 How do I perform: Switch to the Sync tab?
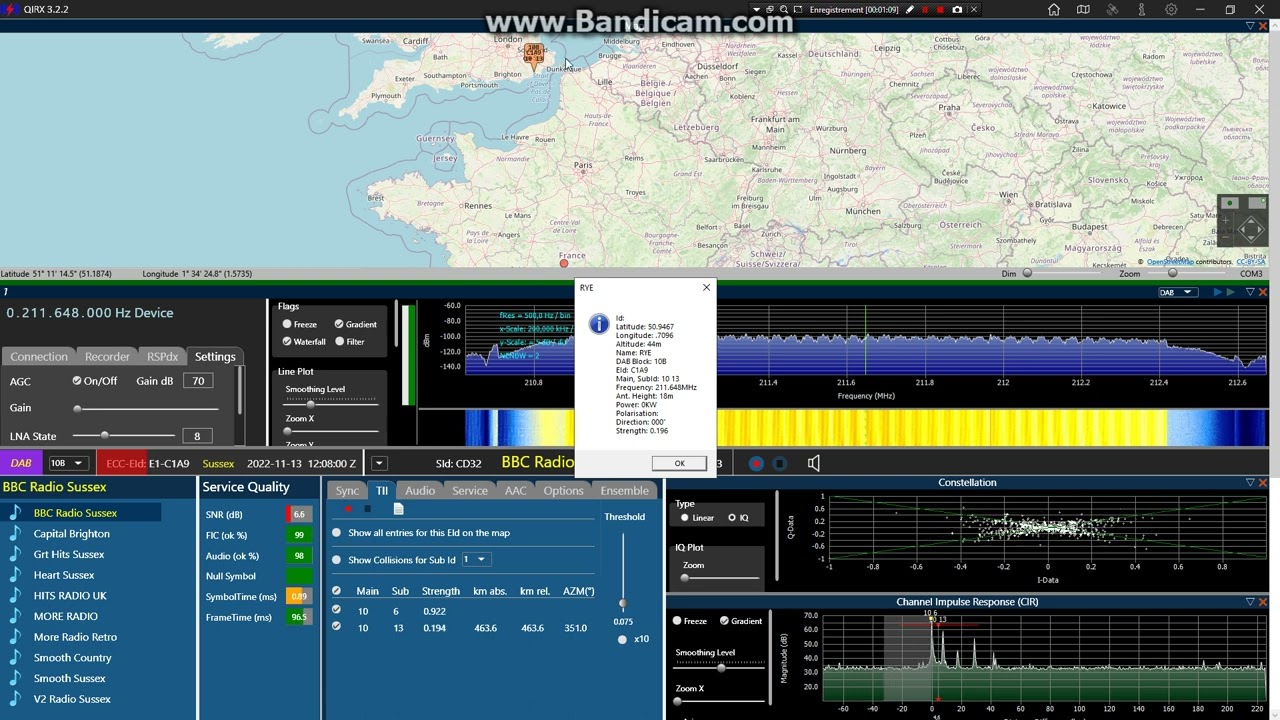click(347, 490)
